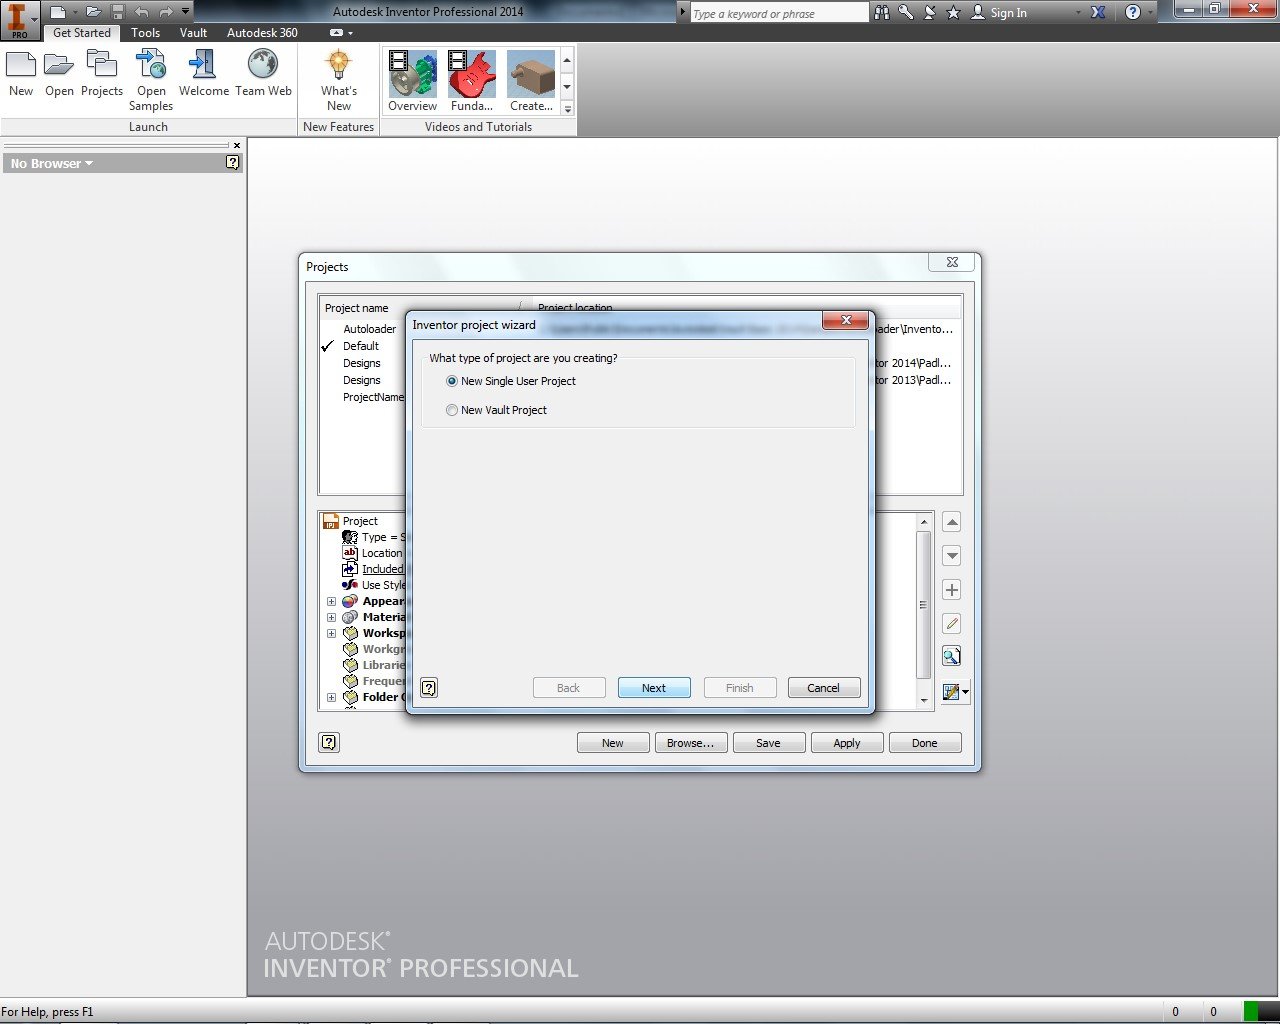Expand the Material tree node

[331, 618]
